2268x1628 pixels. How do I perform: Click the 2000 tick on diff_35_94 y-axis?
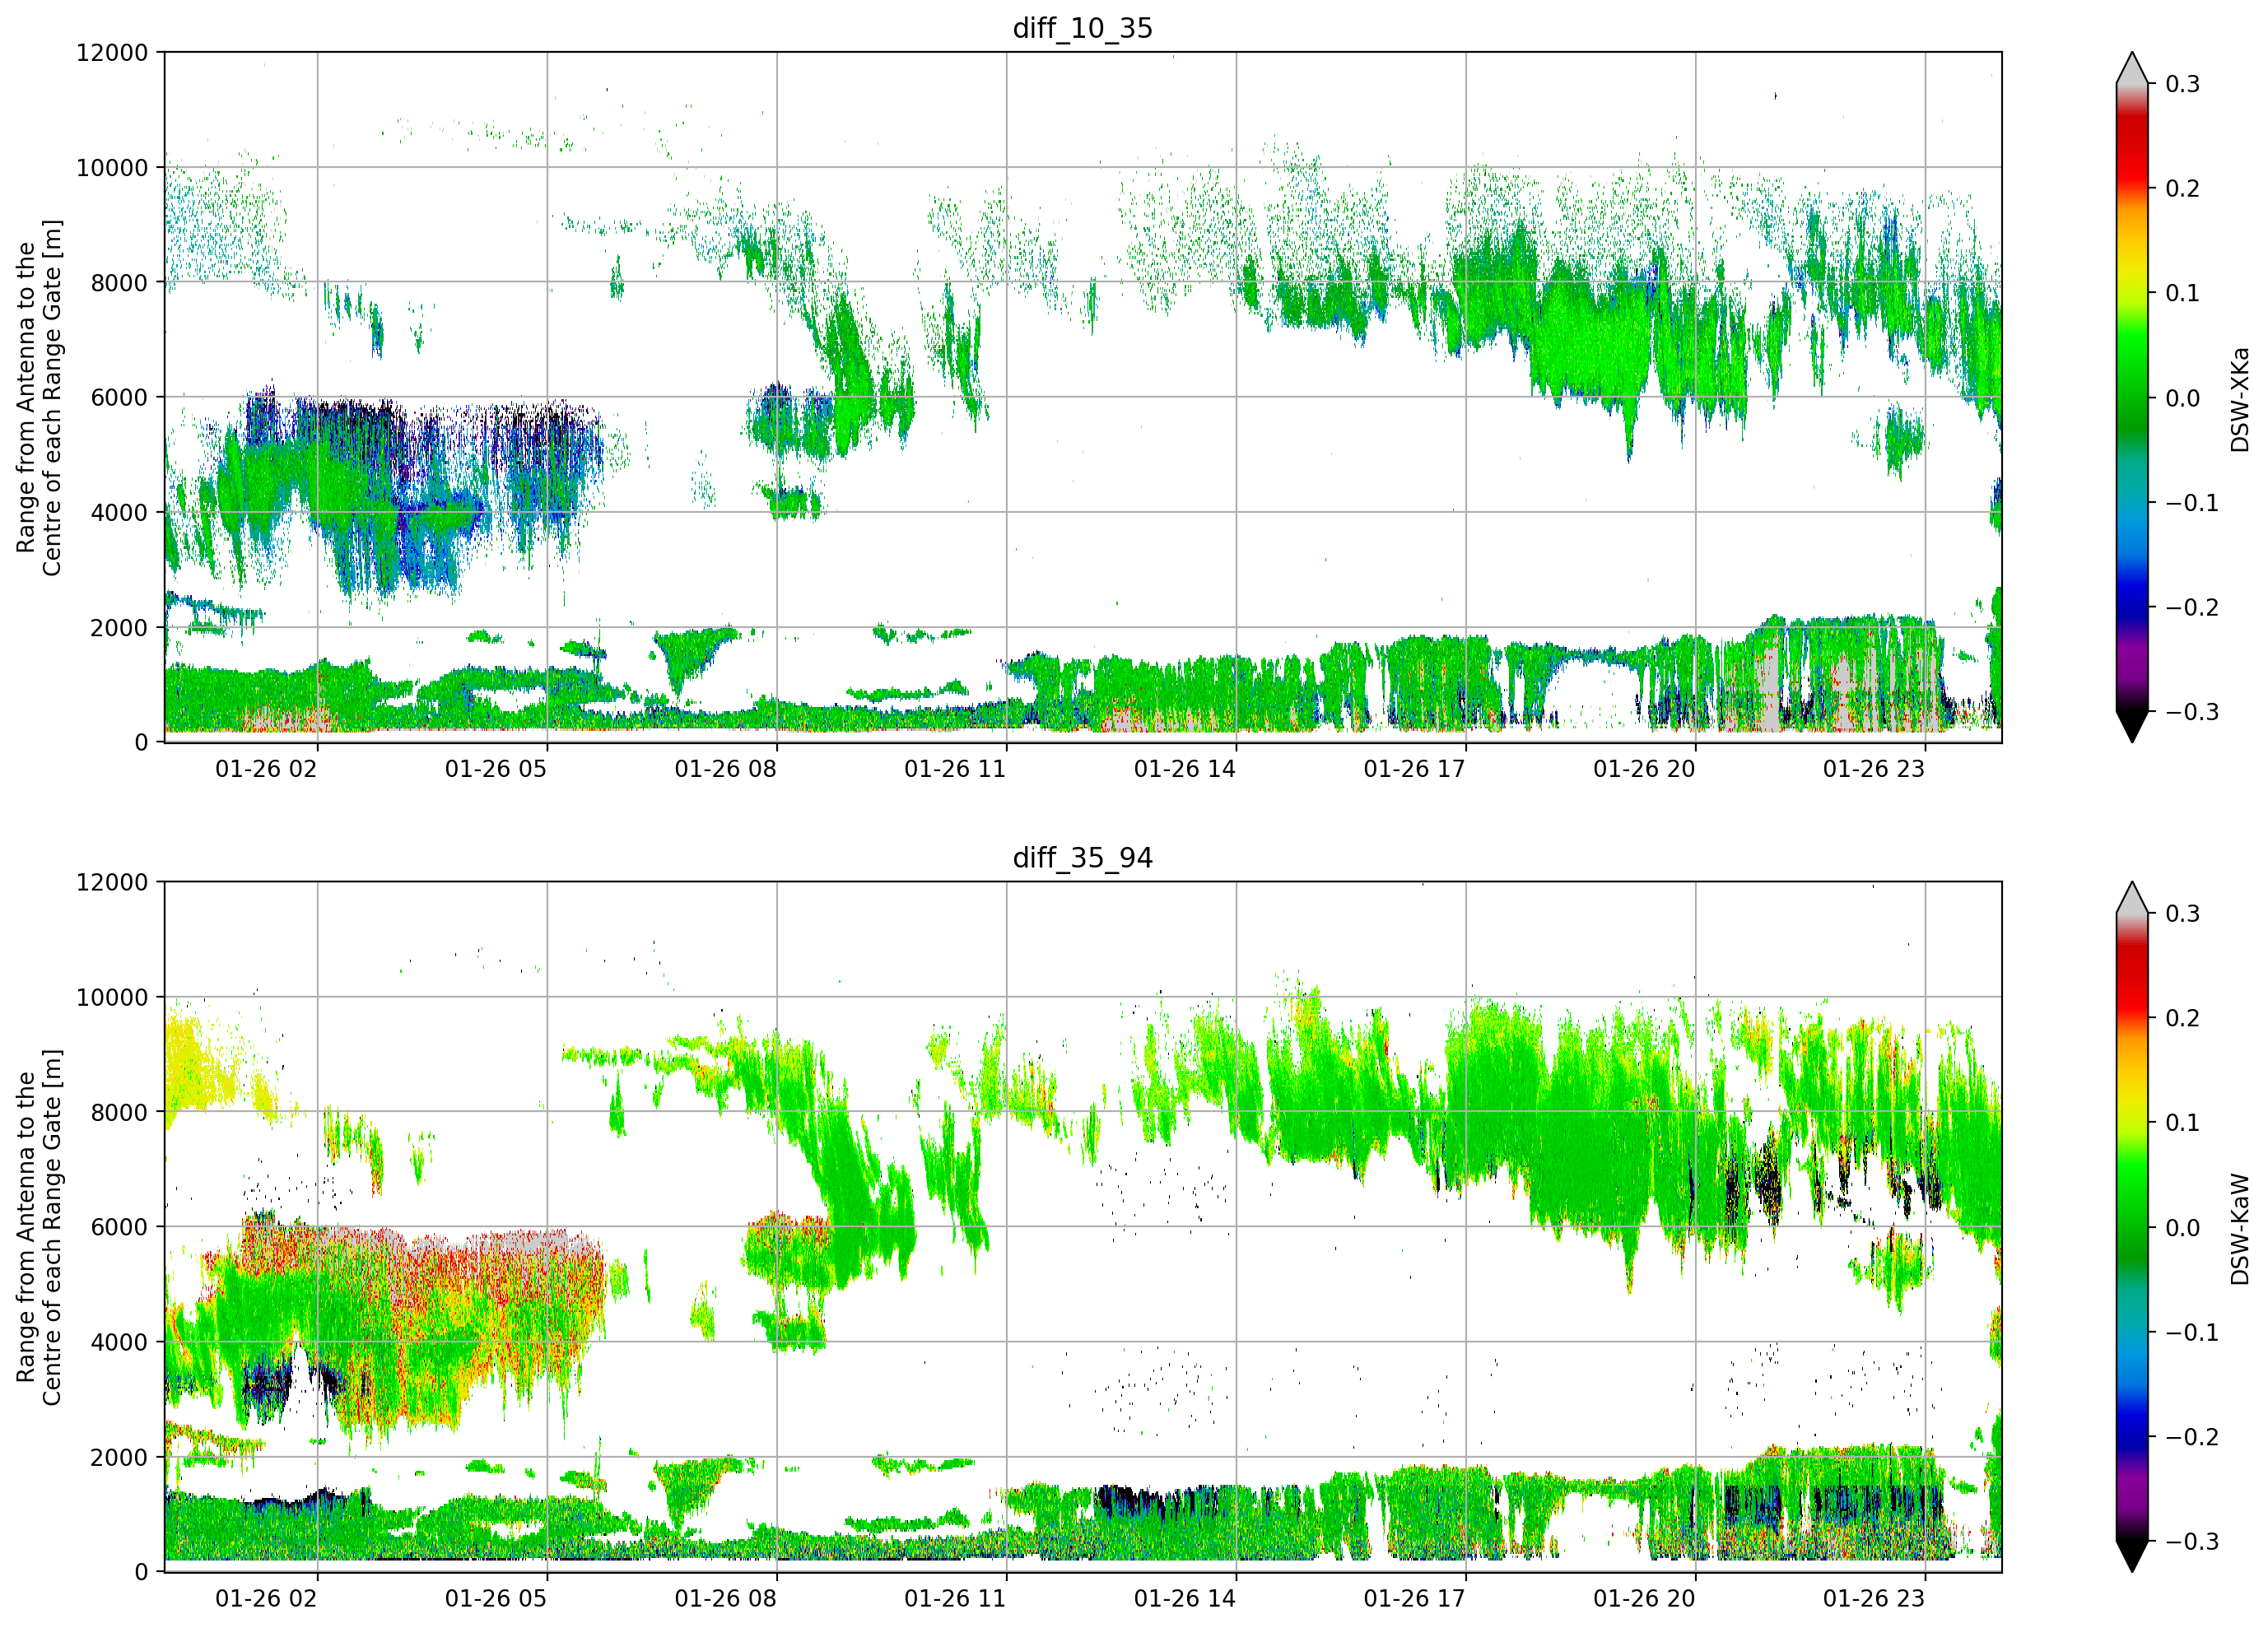tap(119, 1457)
